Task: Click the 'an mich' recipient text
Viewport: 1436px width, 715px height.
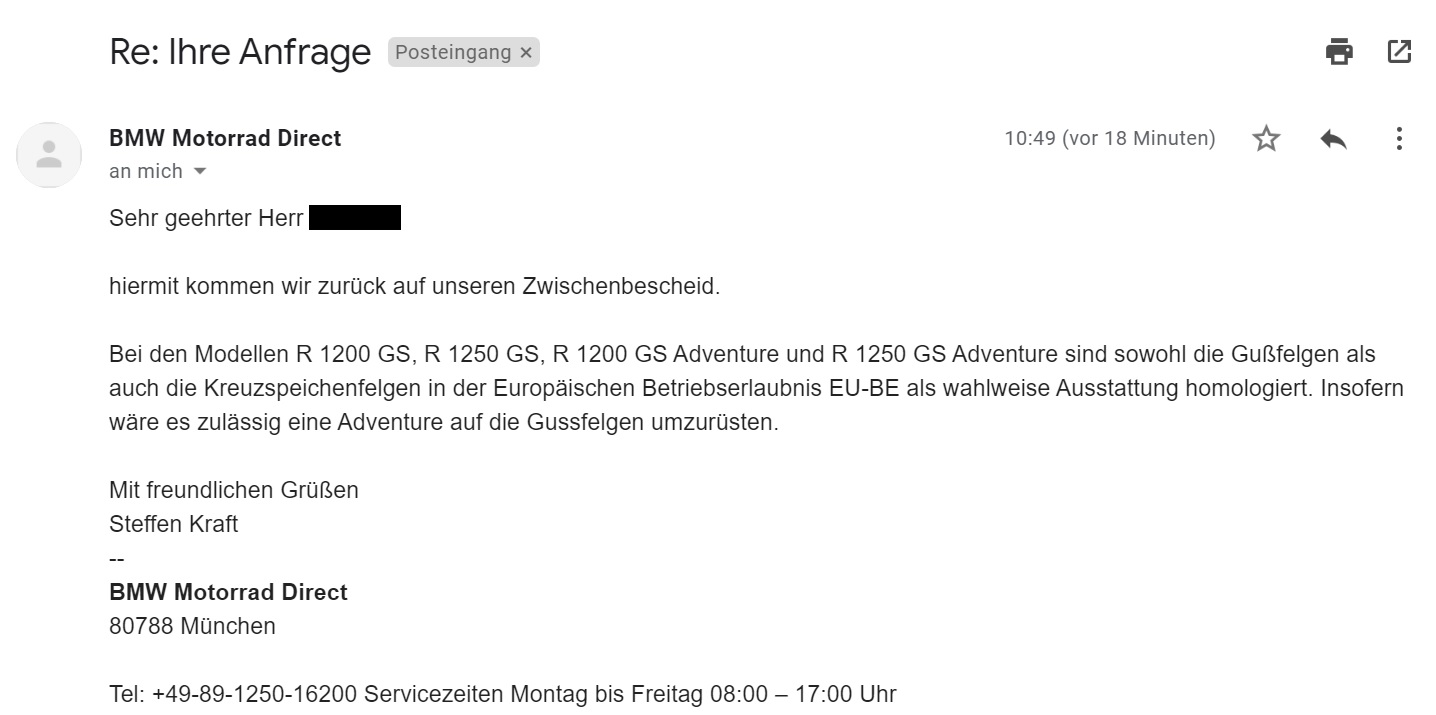Action: pos(146,172)
